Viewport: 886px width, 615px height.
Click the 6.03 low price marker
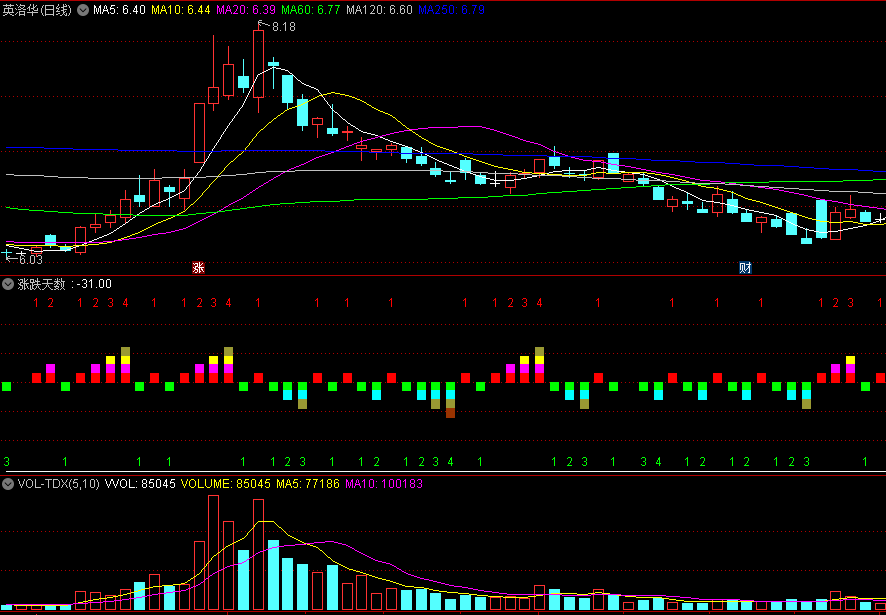click(31, 259)
